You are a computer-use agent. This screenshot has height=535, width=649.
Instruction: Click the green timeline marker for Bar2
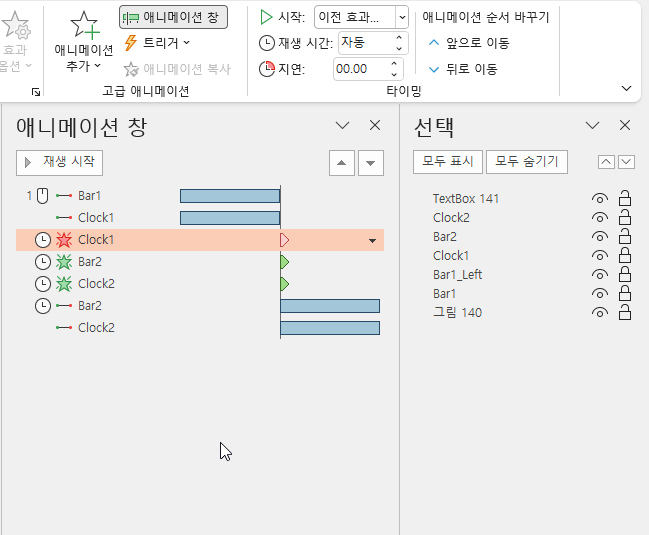pyautogui.click(x=284, y=262)
